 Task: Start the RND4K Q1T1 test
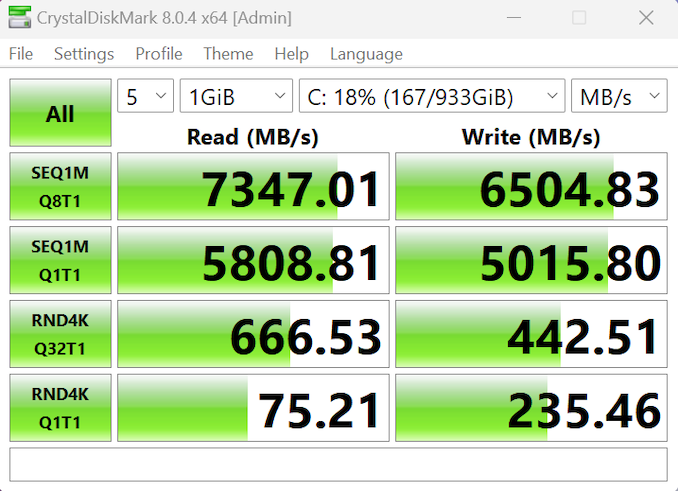tap(60, 408)
